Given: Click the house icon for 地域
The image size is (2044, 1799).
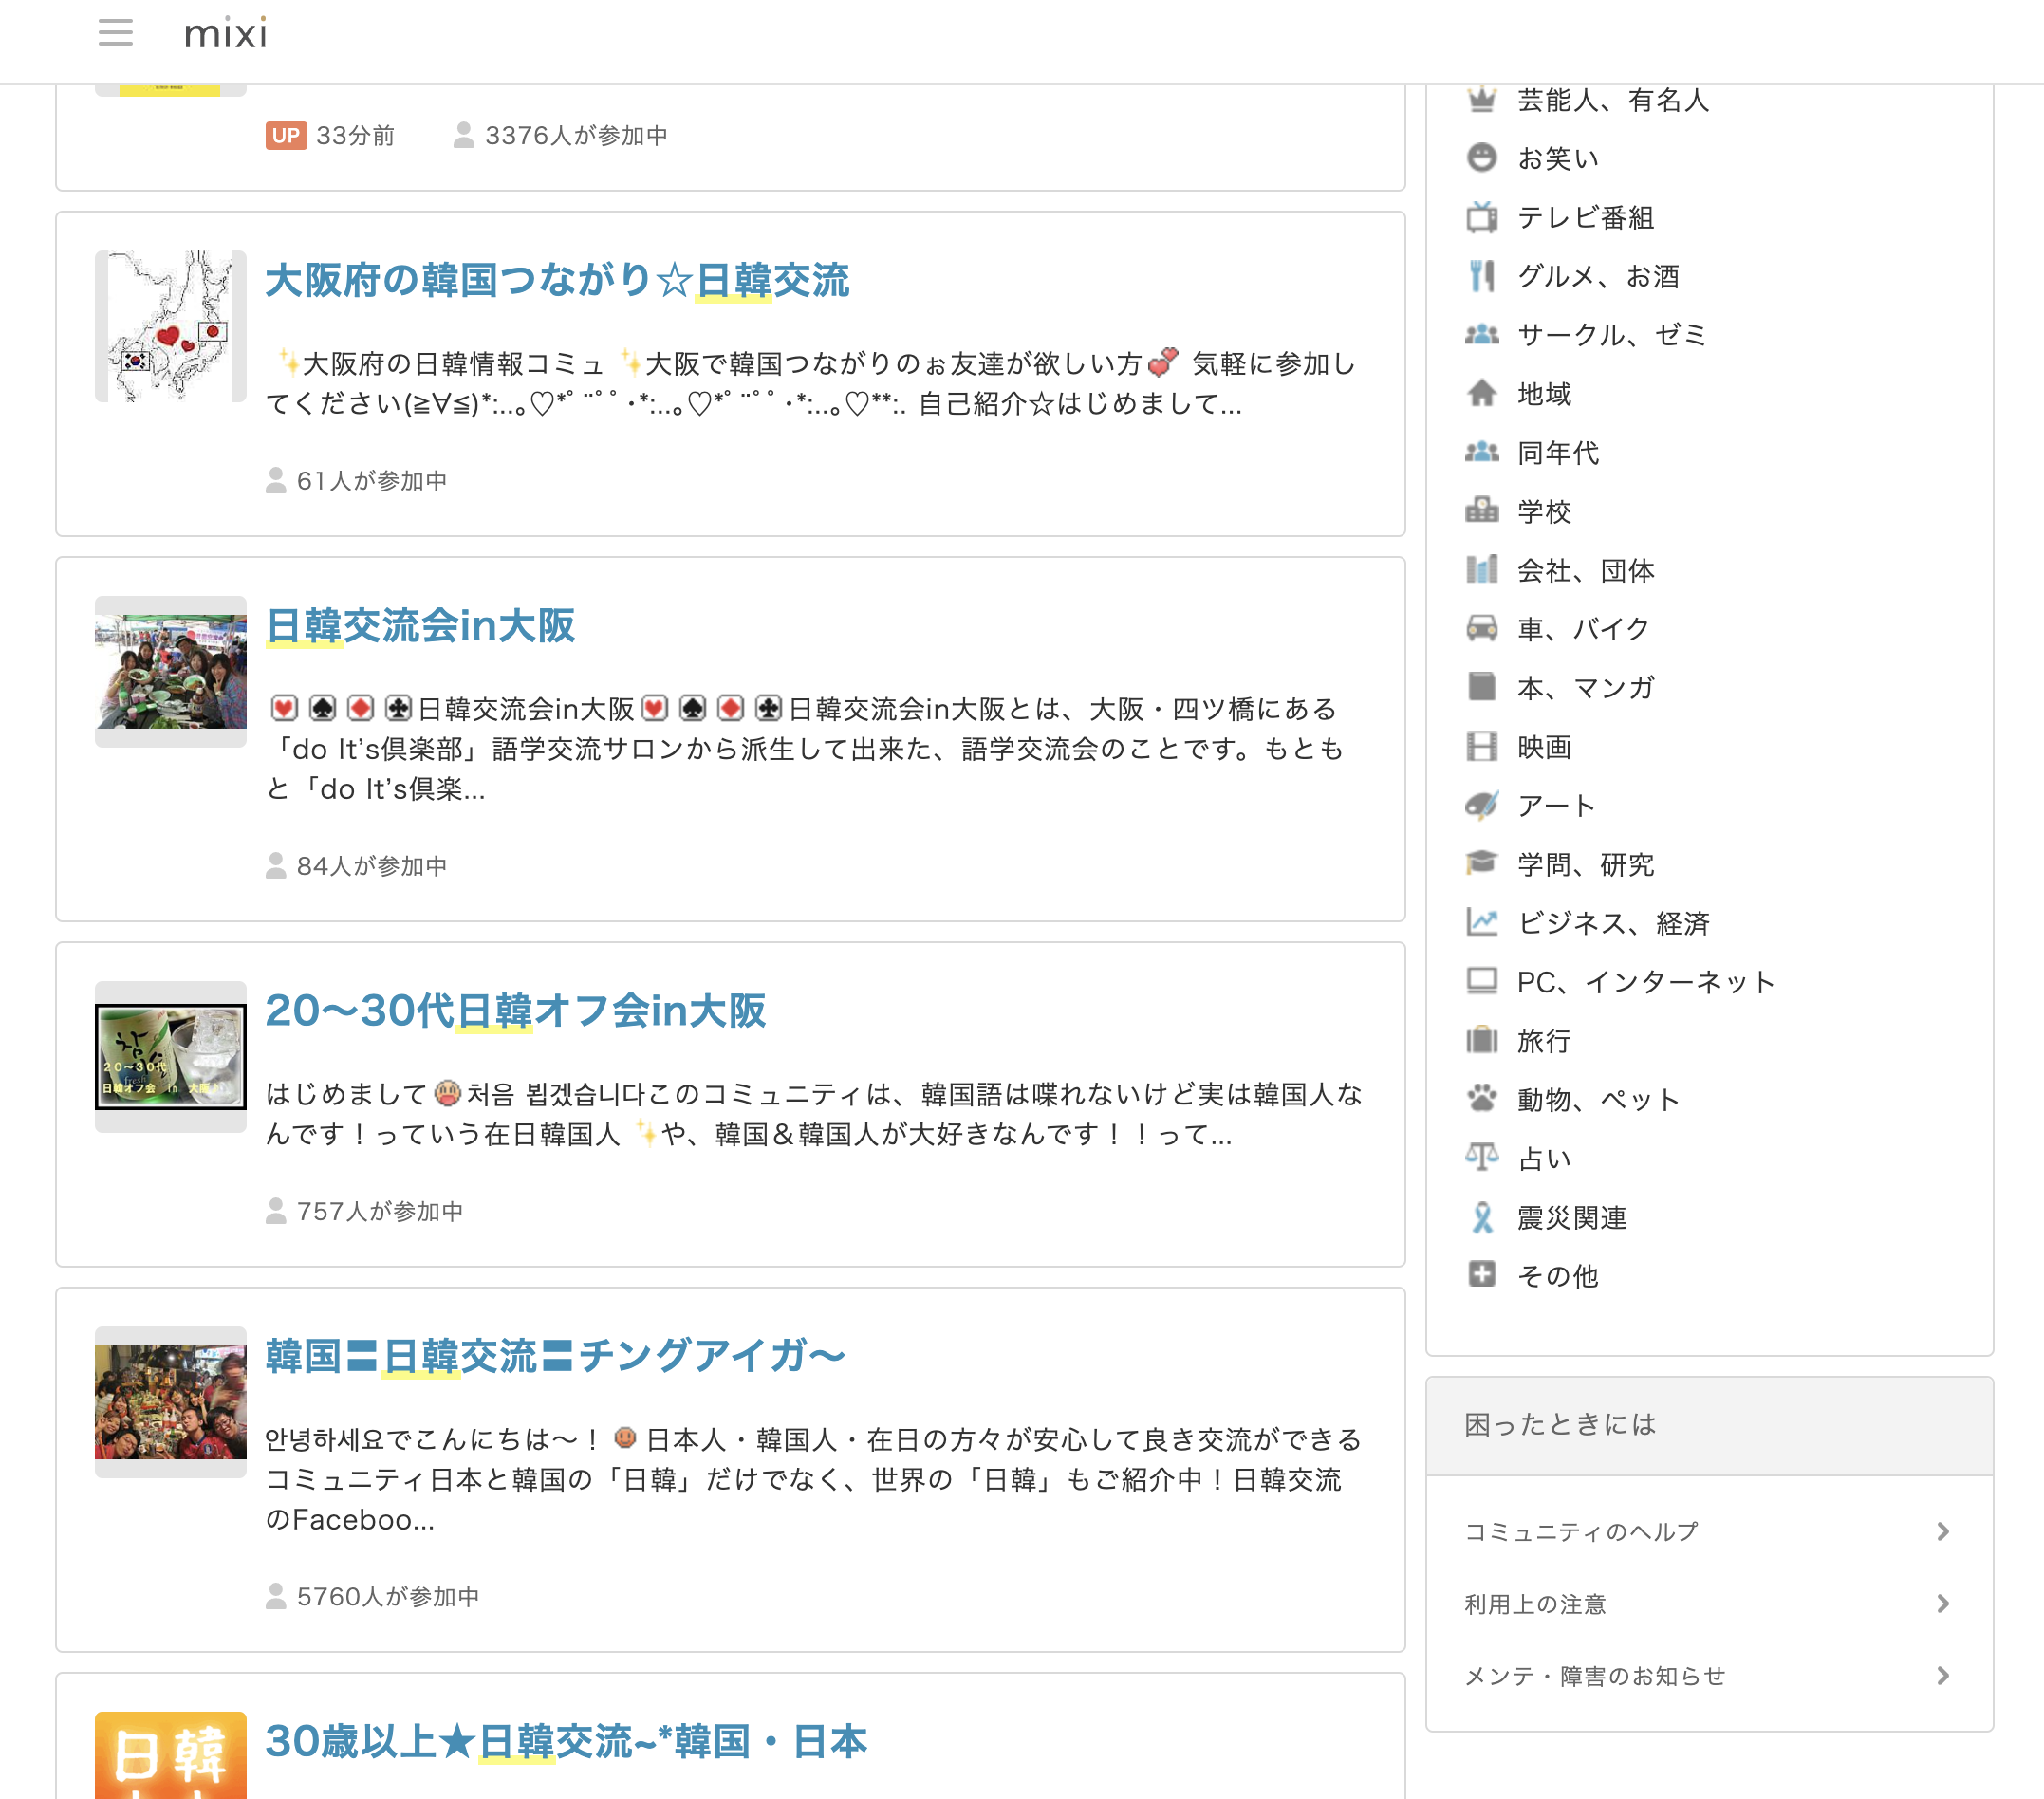Looking at the screenshot, I should 1481,394.
